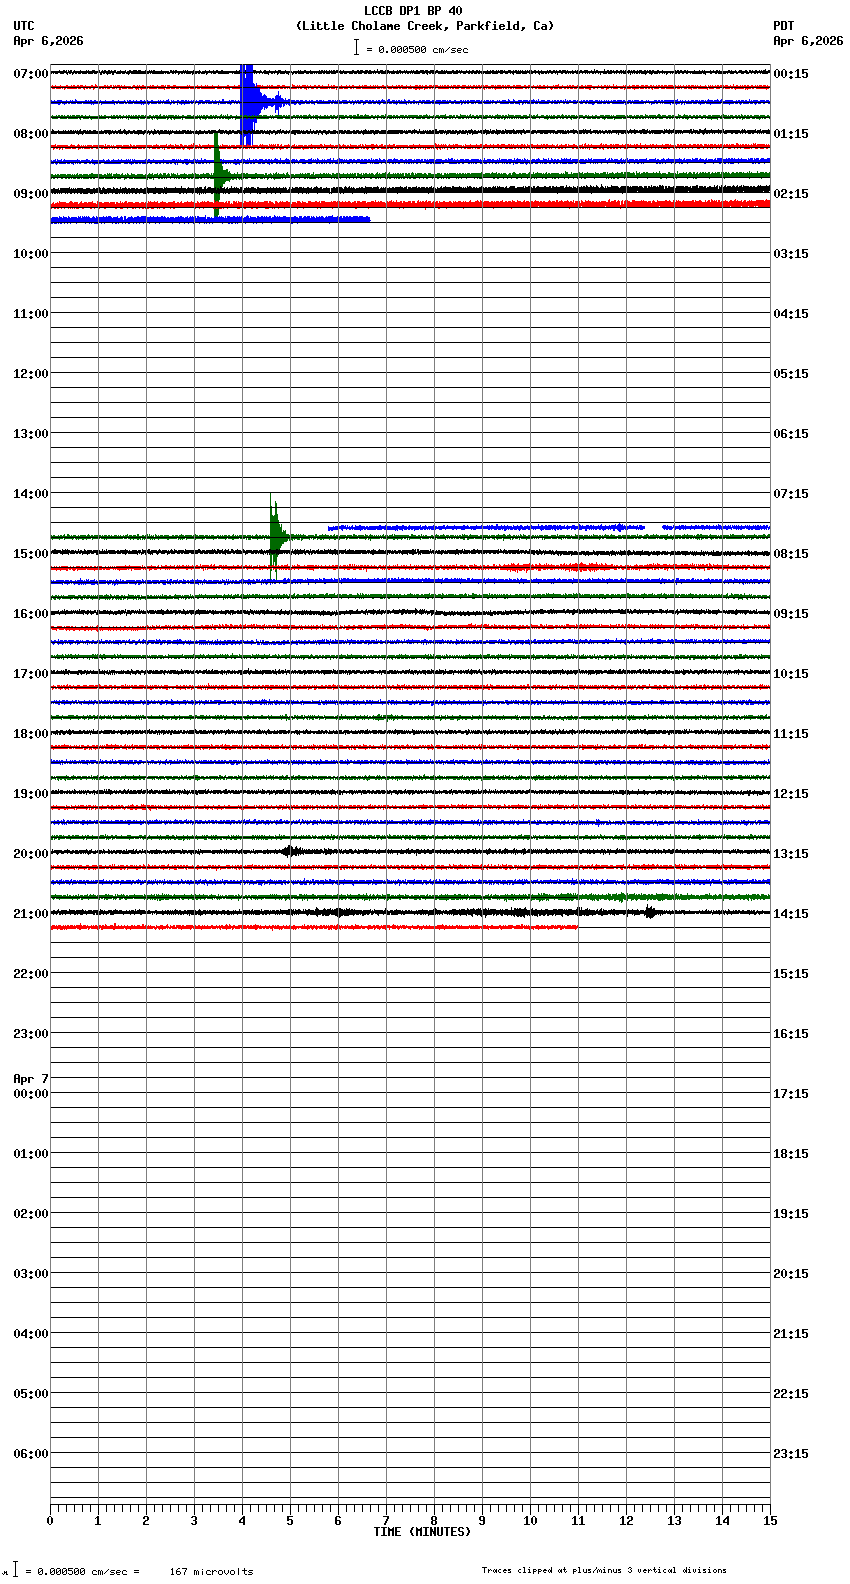
Task: Click the '08:00' UTC time label
Action: [x=31, y=134]
